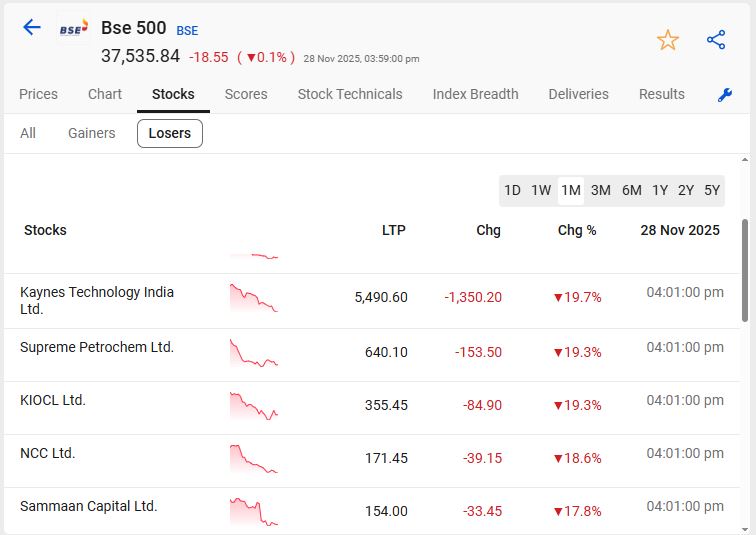Click the BSE 500 logo icon
Viewport: 756px width, 535px height.
pyautogui.click(x=73, y=29)
